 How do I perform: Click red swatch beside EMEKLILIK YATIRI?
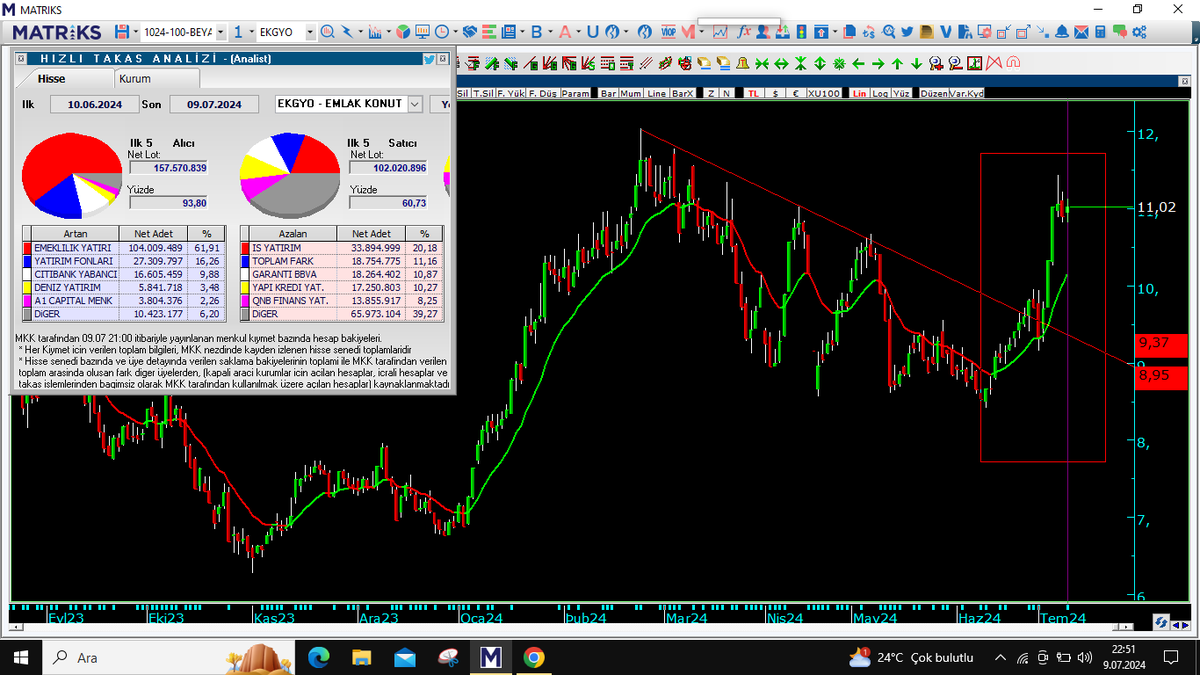click(27, 246)
